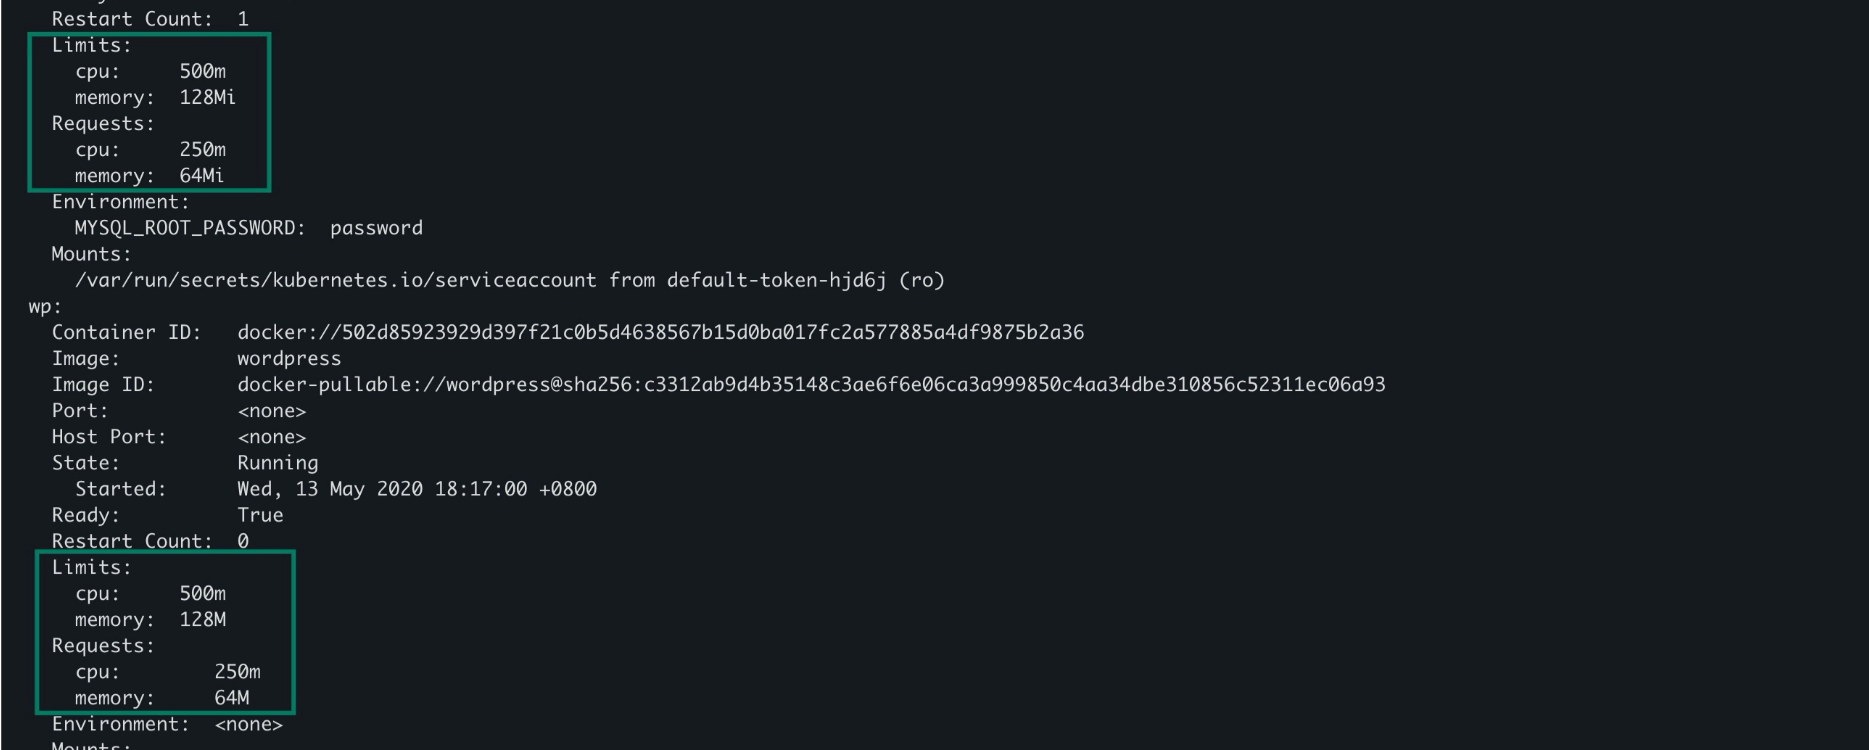Click the MYSQL_ROOT_PASSWORD environment variable name
Image resolution: width=1869 pixels, height=750 pixels.
190,228
